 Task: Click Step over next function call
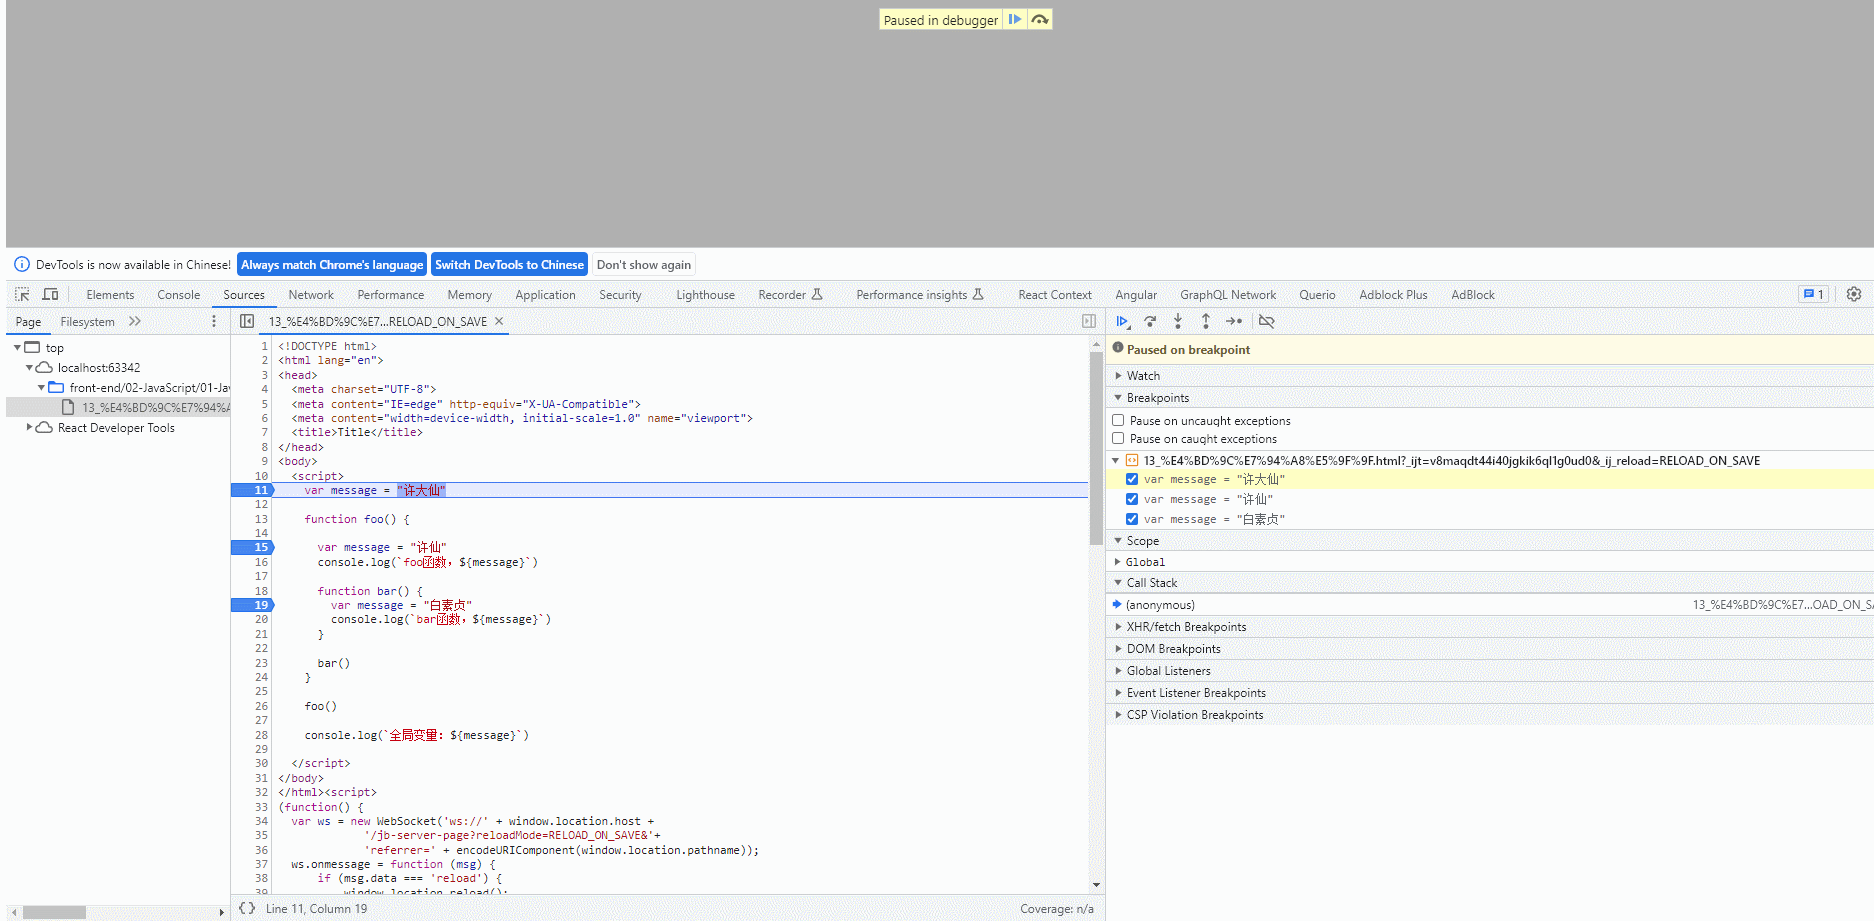tap(1150, 322)
